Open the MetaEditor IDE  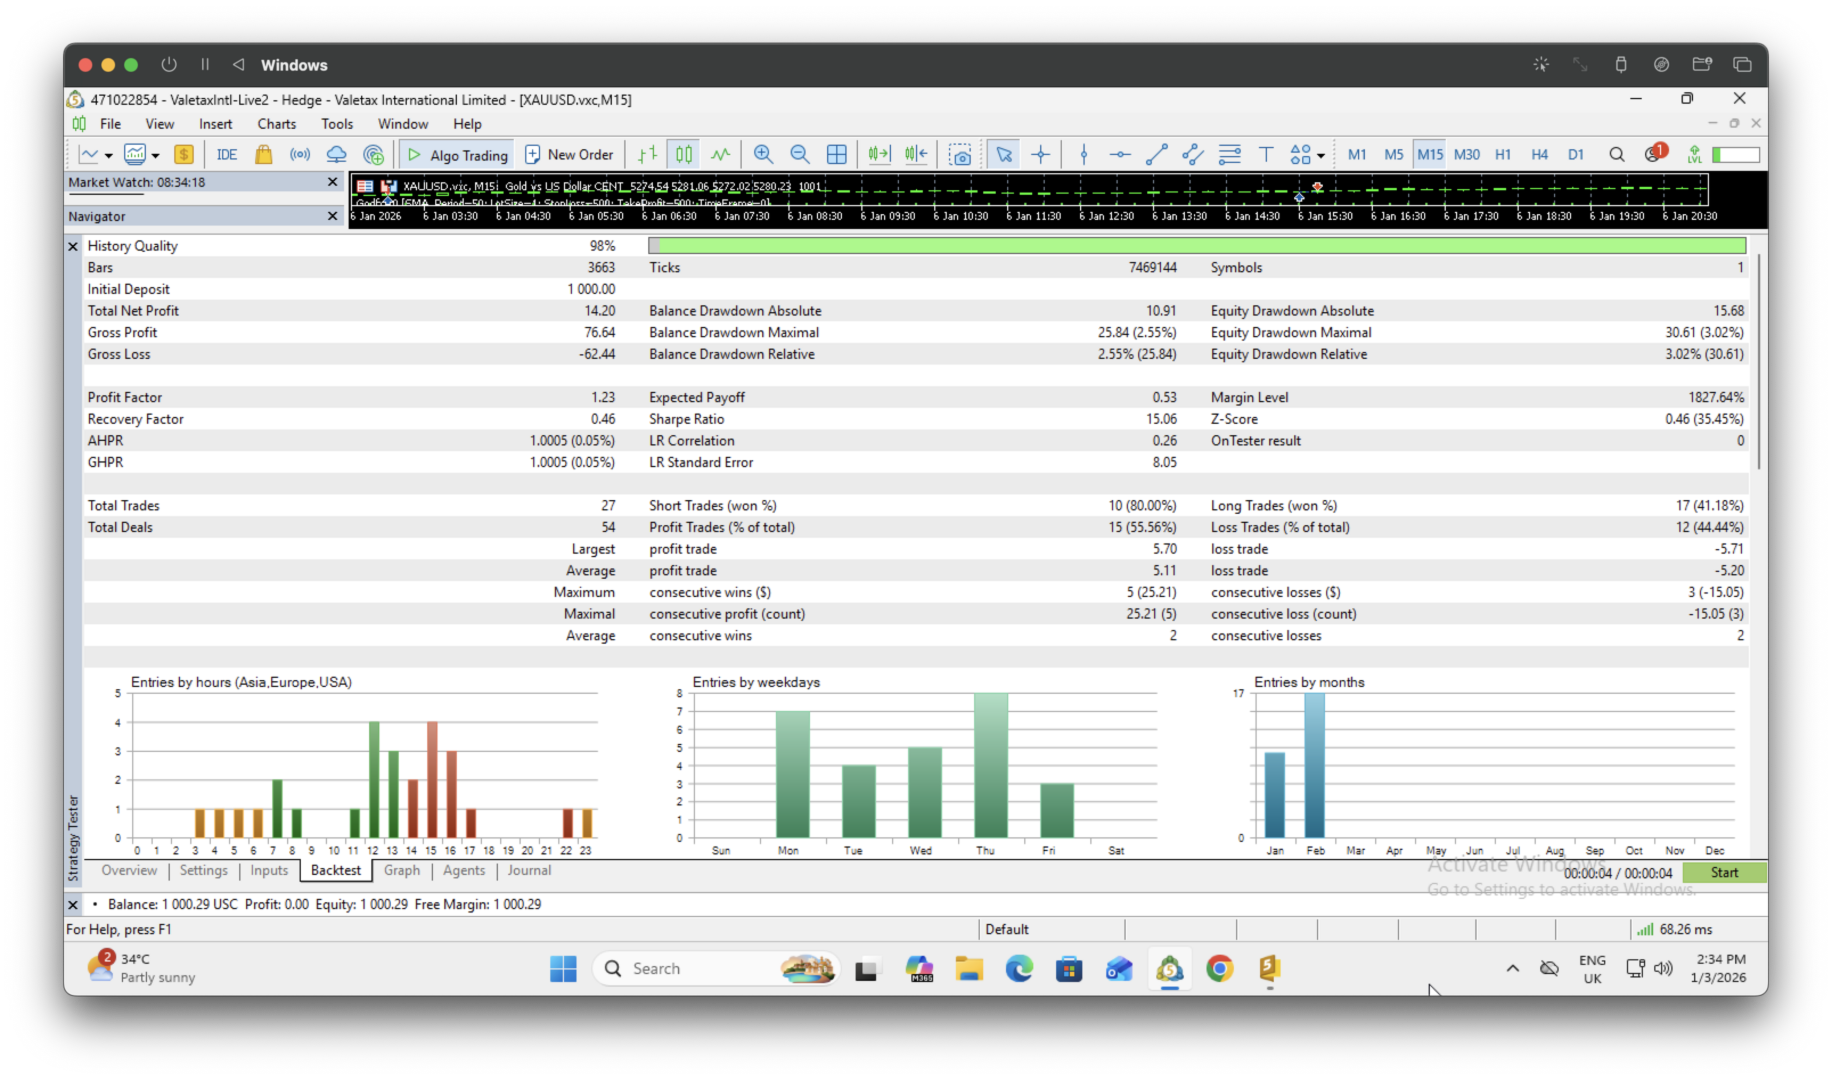227,154
